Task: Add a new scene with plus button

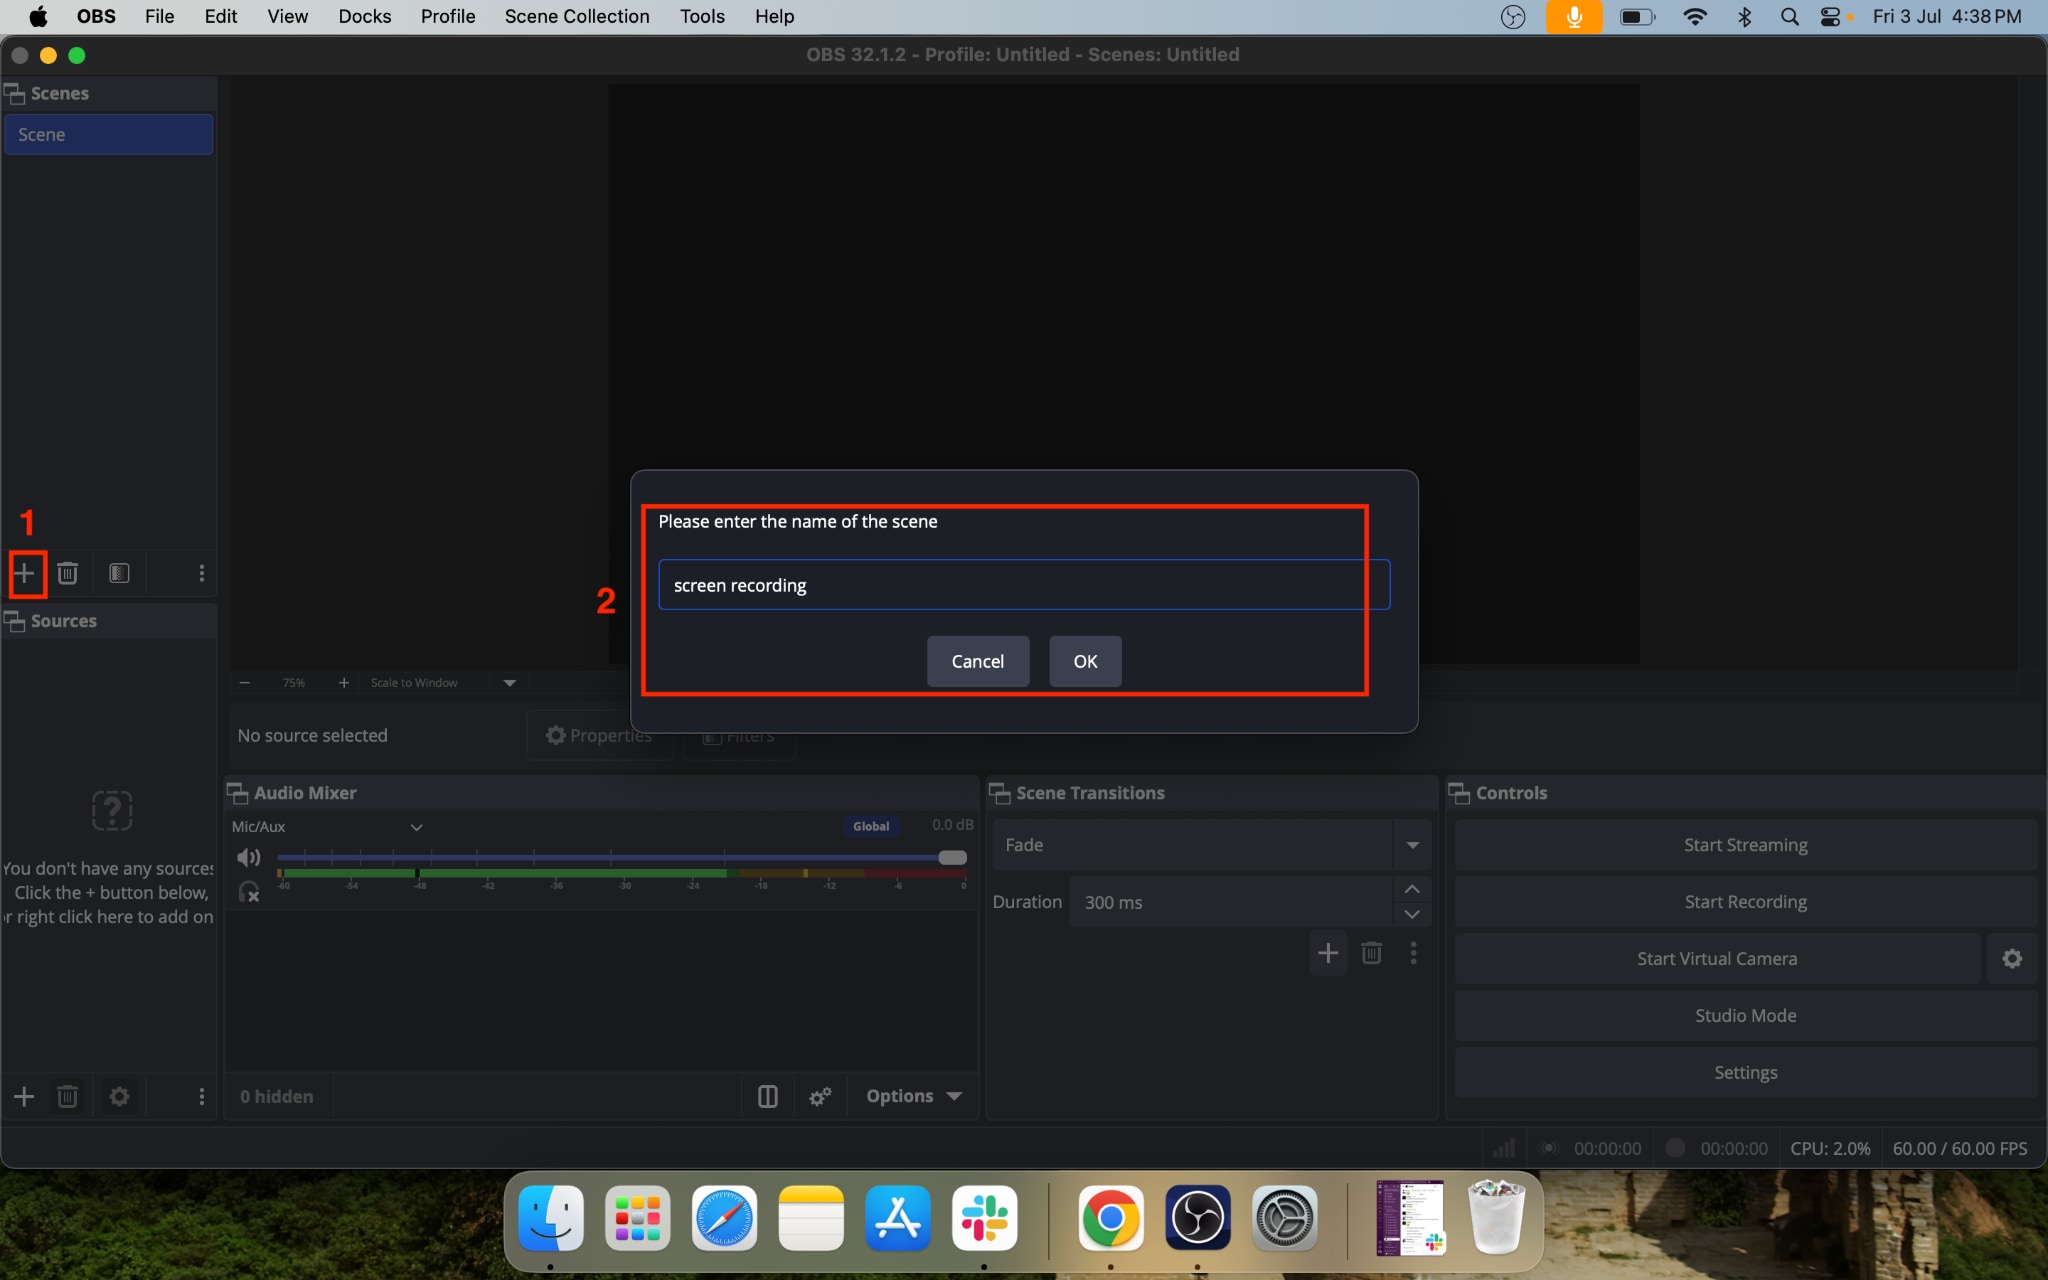Action: (24, 573)
